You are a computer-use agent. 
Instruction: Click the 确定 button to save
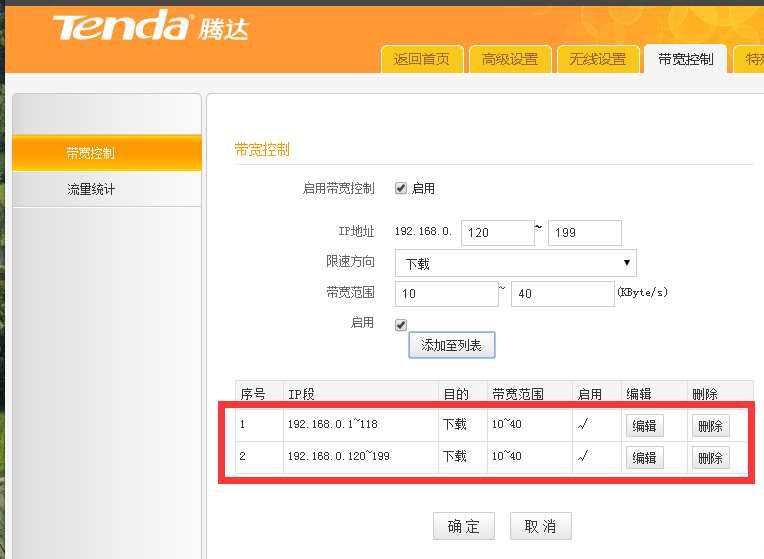(x=464, y=527)
